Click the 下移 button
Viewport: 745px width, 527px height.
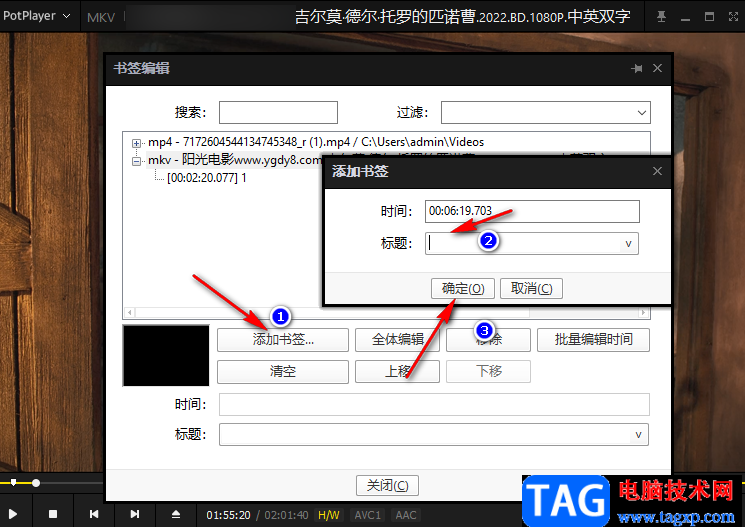[x=488, y=372]
